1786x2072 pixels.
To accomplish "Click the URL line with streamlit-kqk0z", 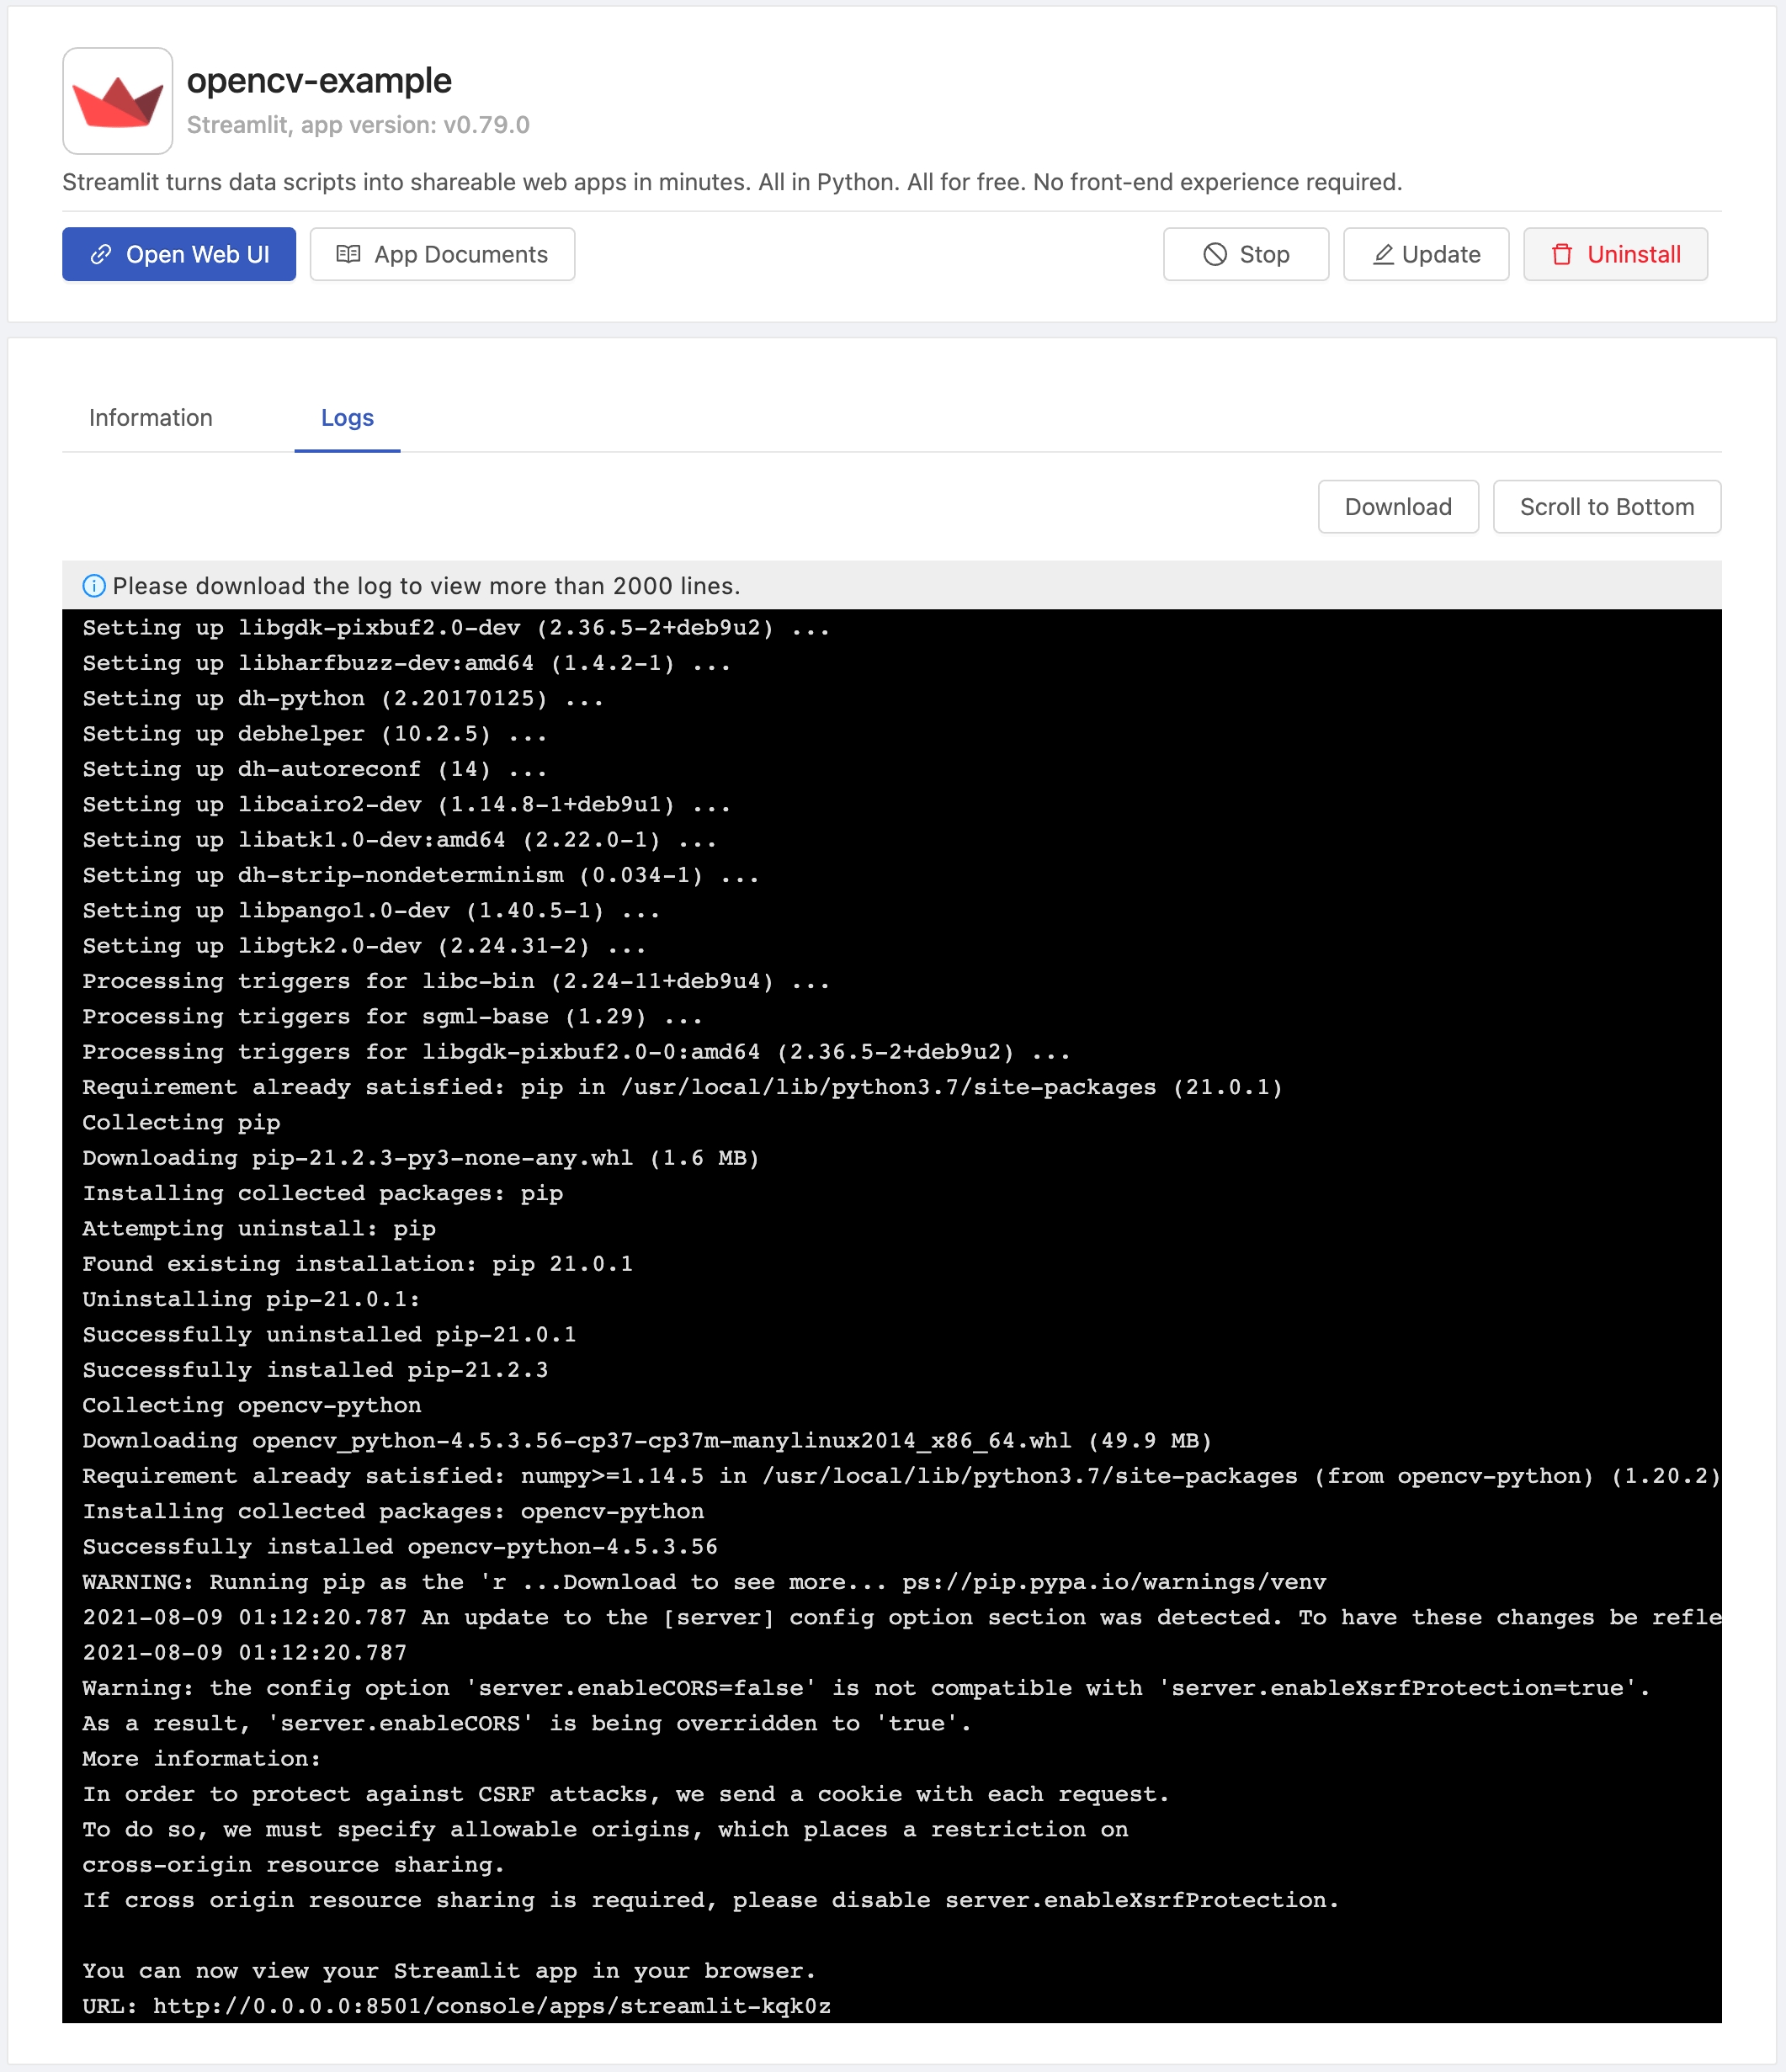I will pyautogui.click(x=456, y=2006).
